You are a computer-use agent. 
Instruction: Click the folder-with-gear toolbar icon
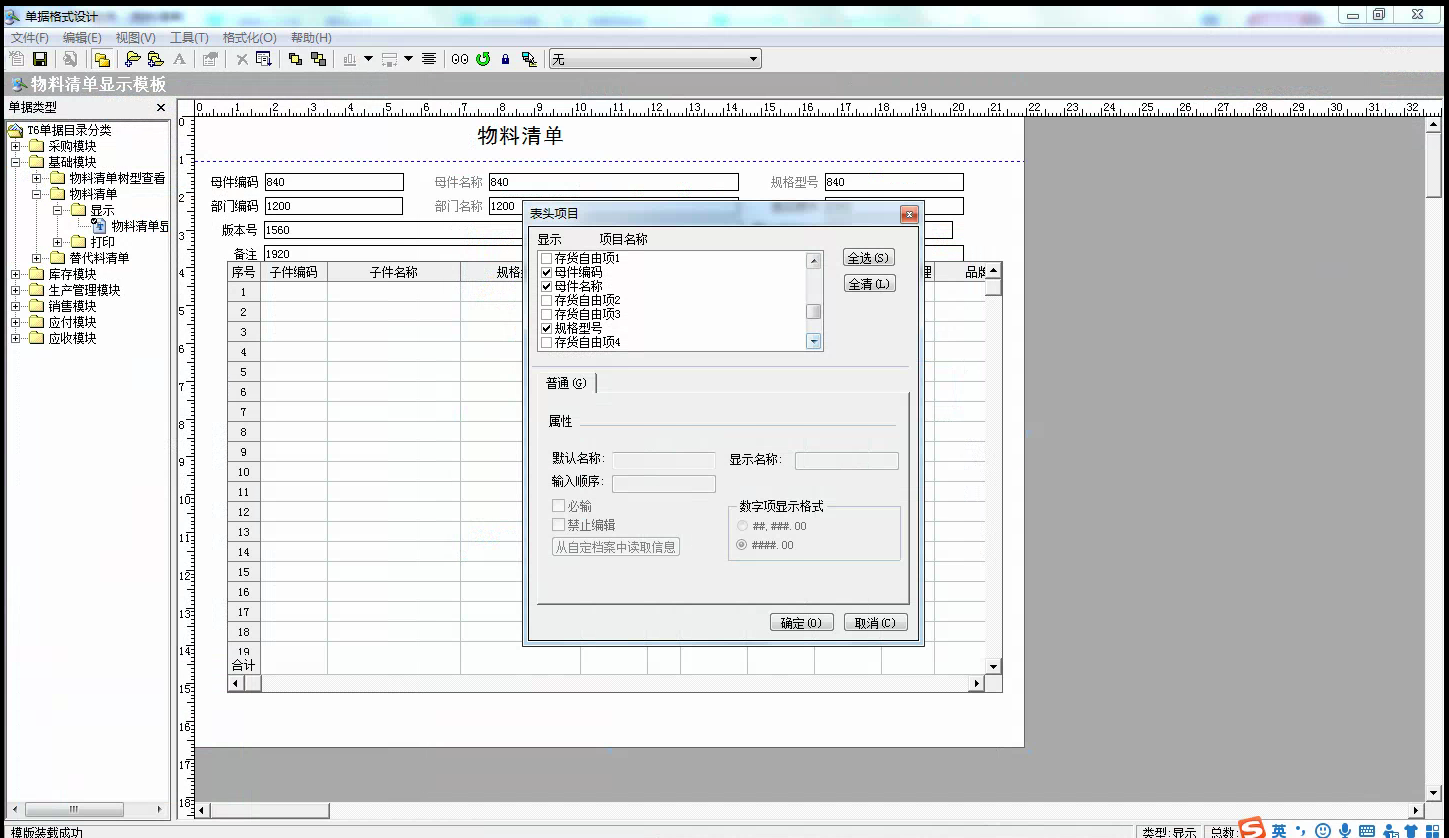[155, 59]
